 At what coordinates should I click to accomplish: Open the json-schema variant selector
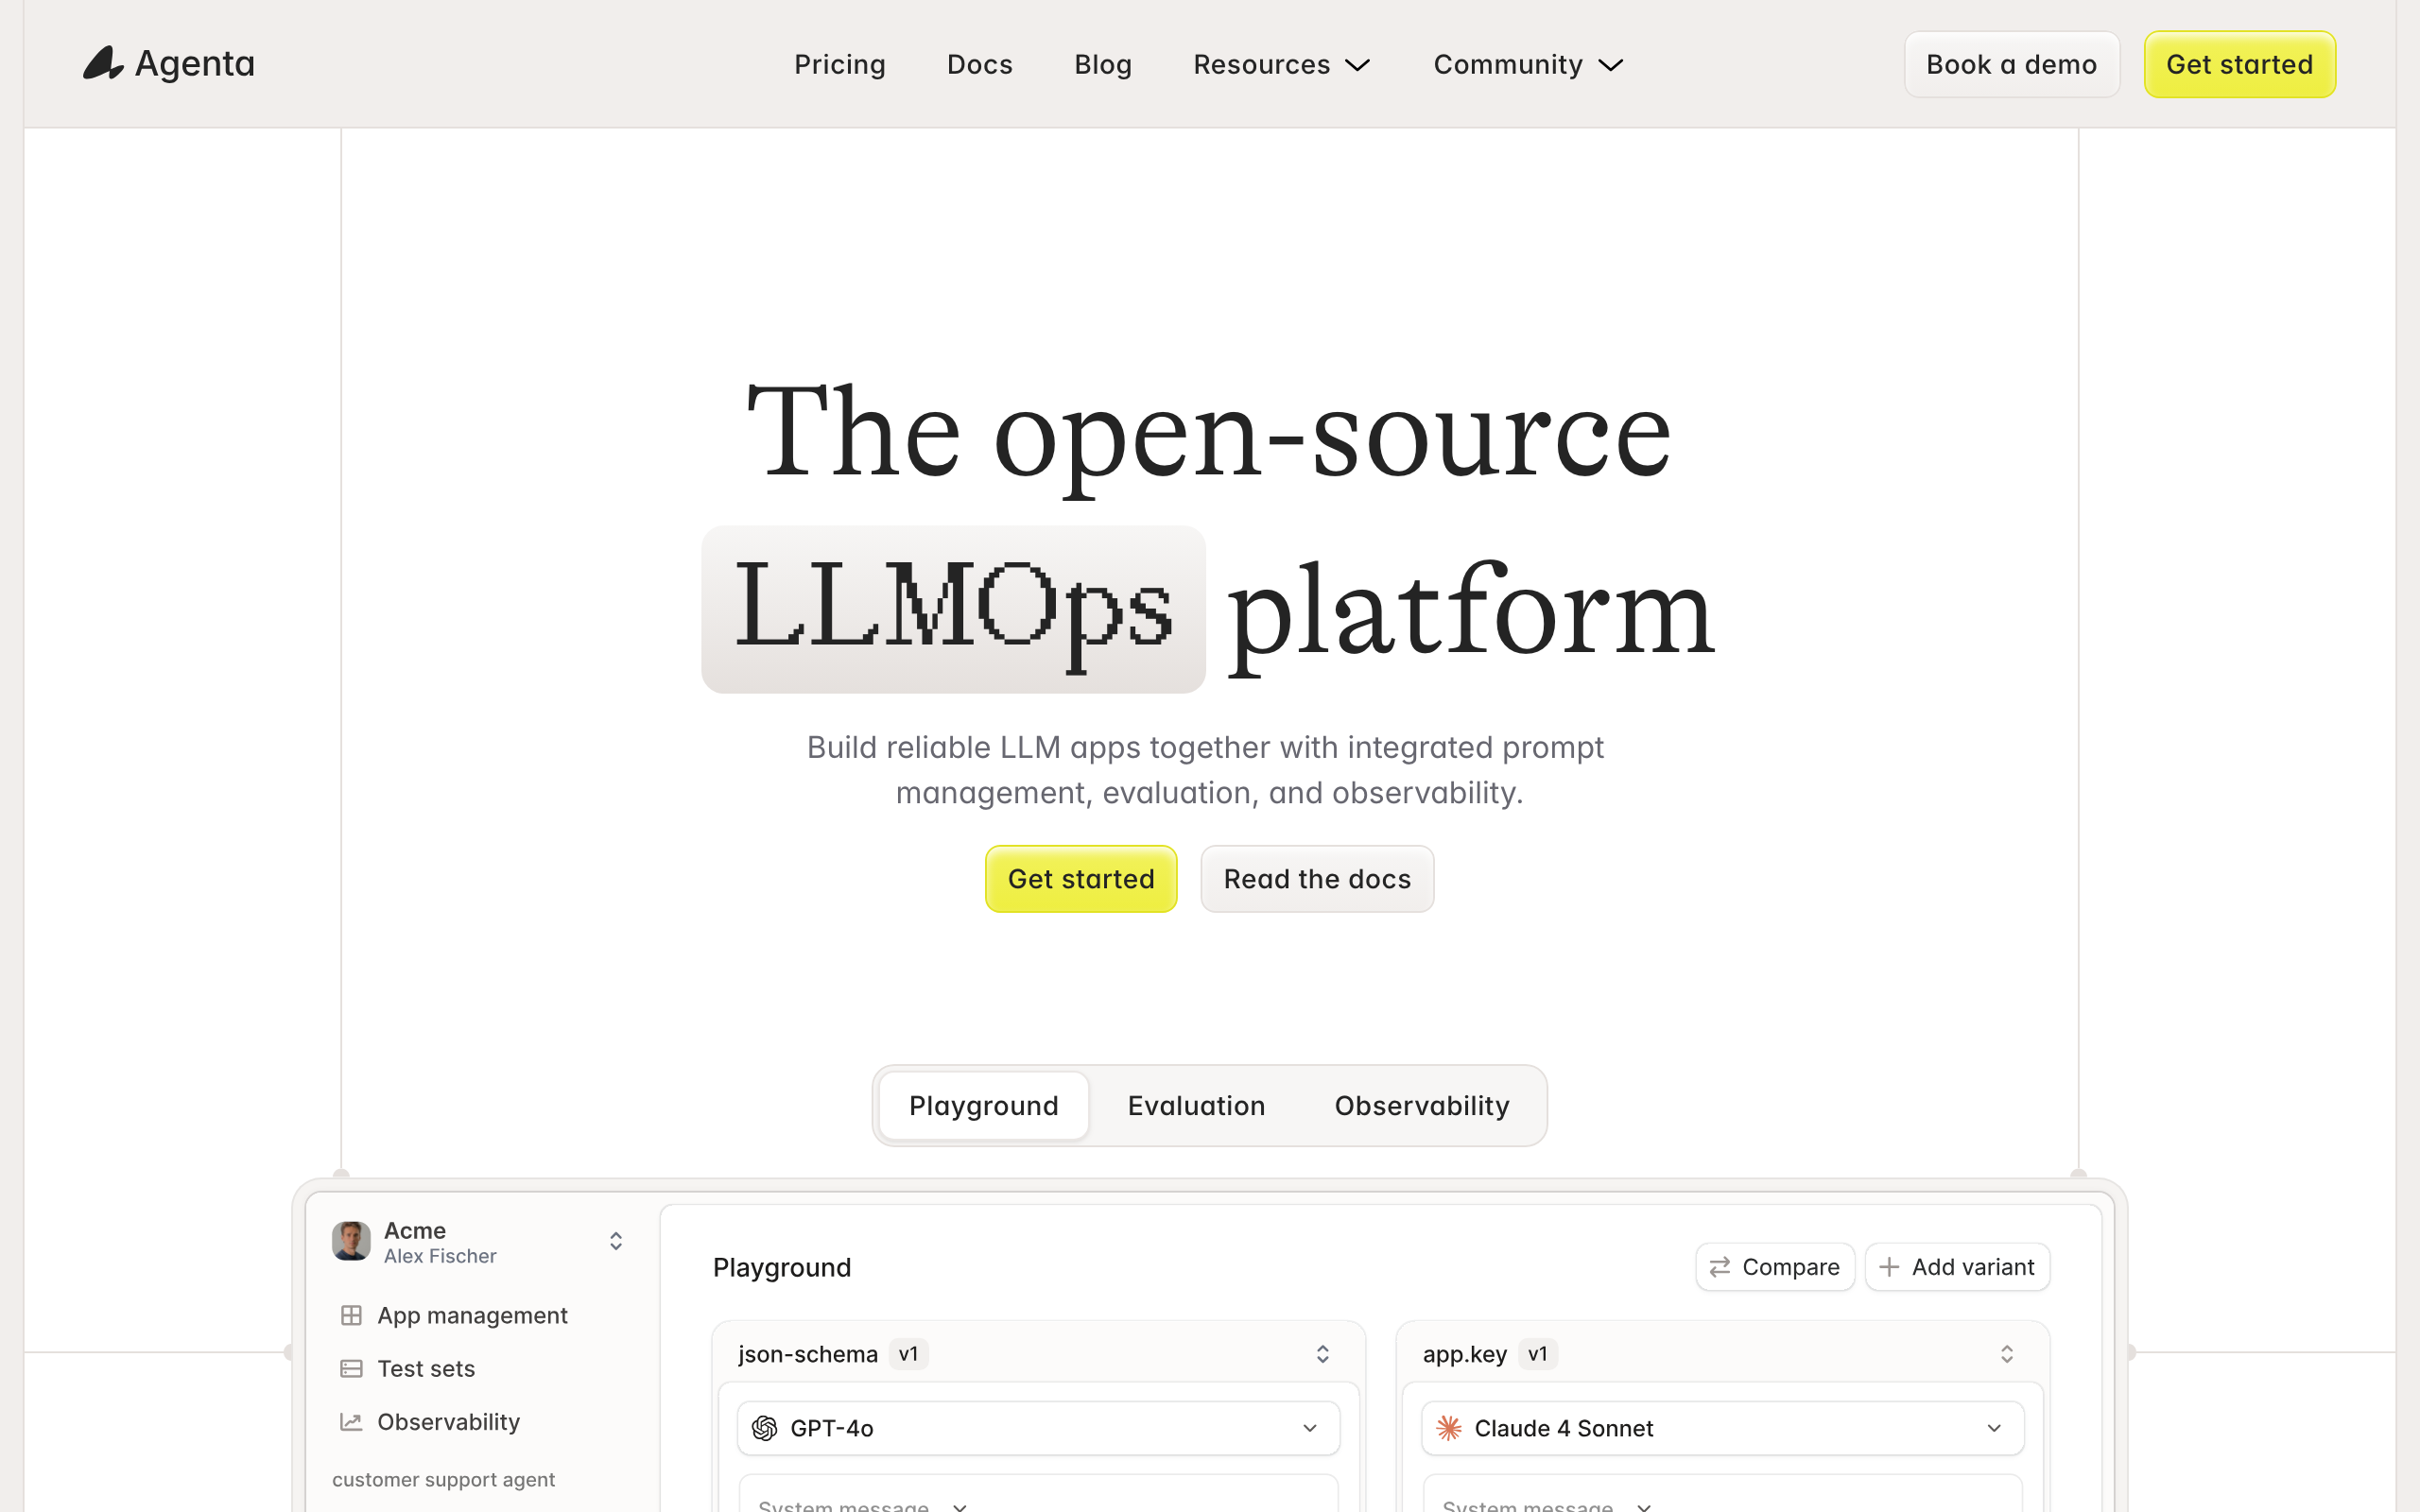[1322, 1354]
